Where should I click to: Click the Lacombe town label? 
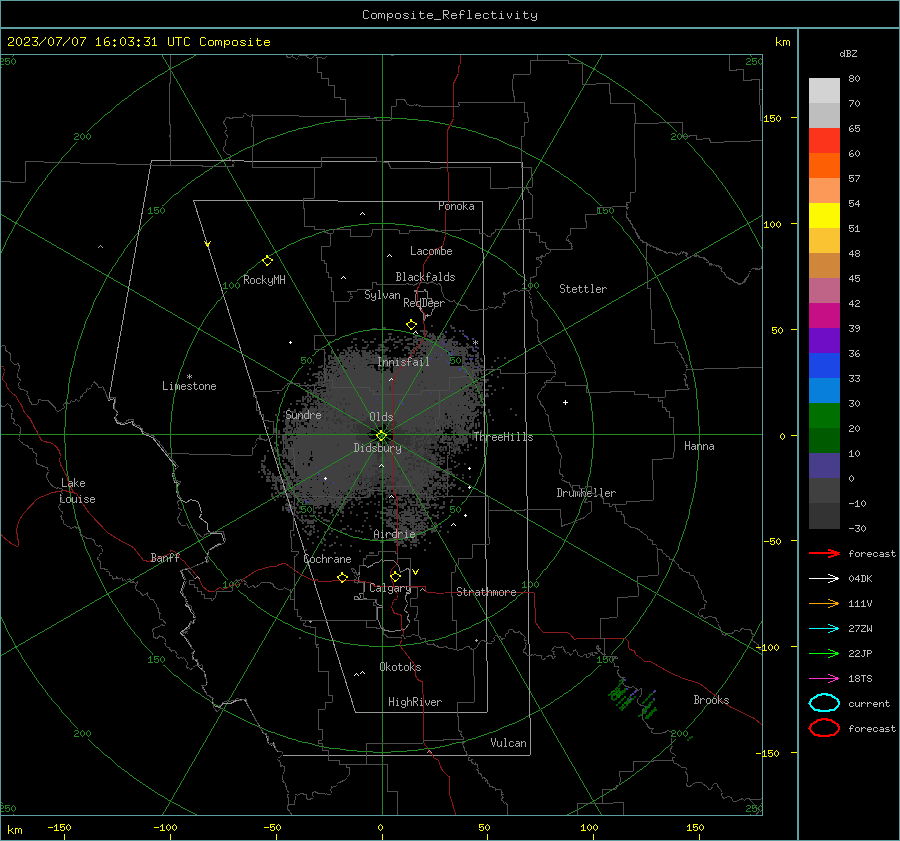pos(431,251)
